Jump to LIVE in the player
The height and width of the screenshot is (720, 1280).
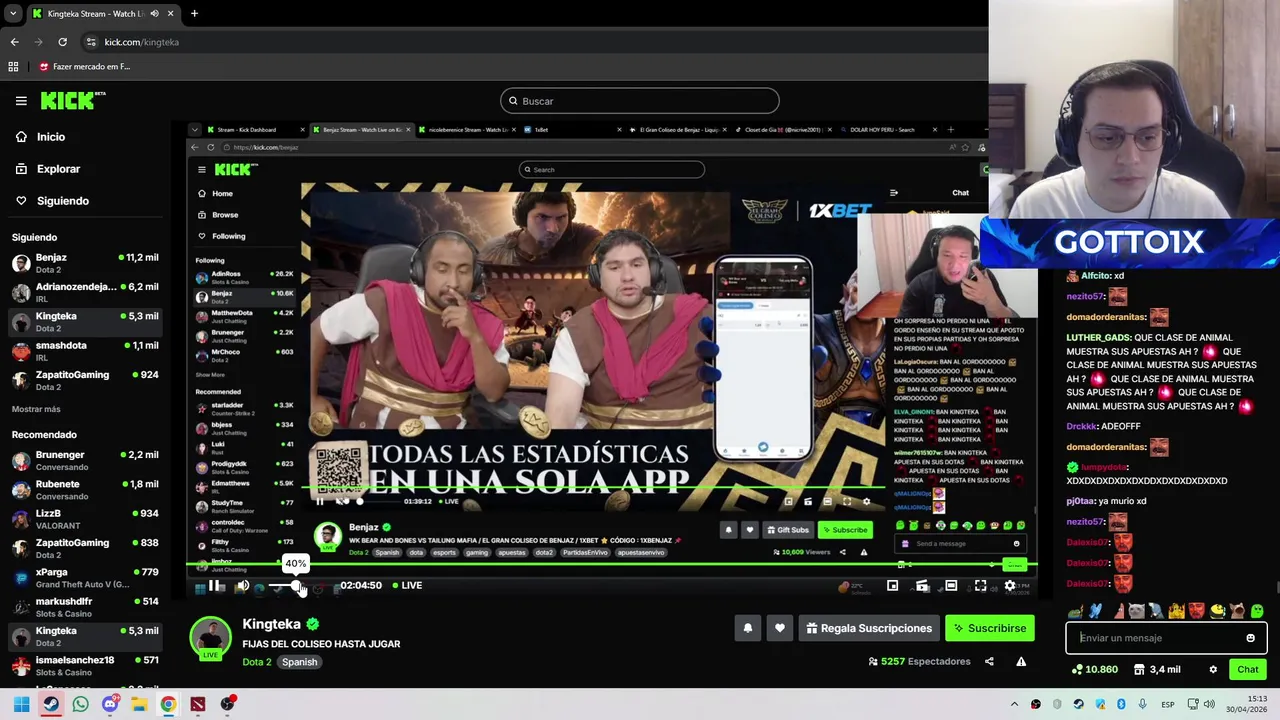407,585
